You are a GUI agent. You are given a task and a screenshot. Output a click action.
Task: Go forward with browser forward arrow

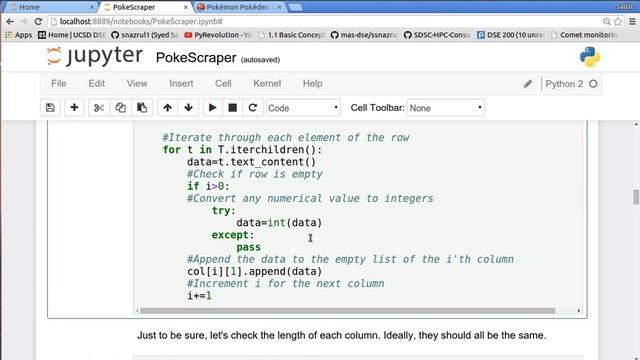click(x=24, y=21)
